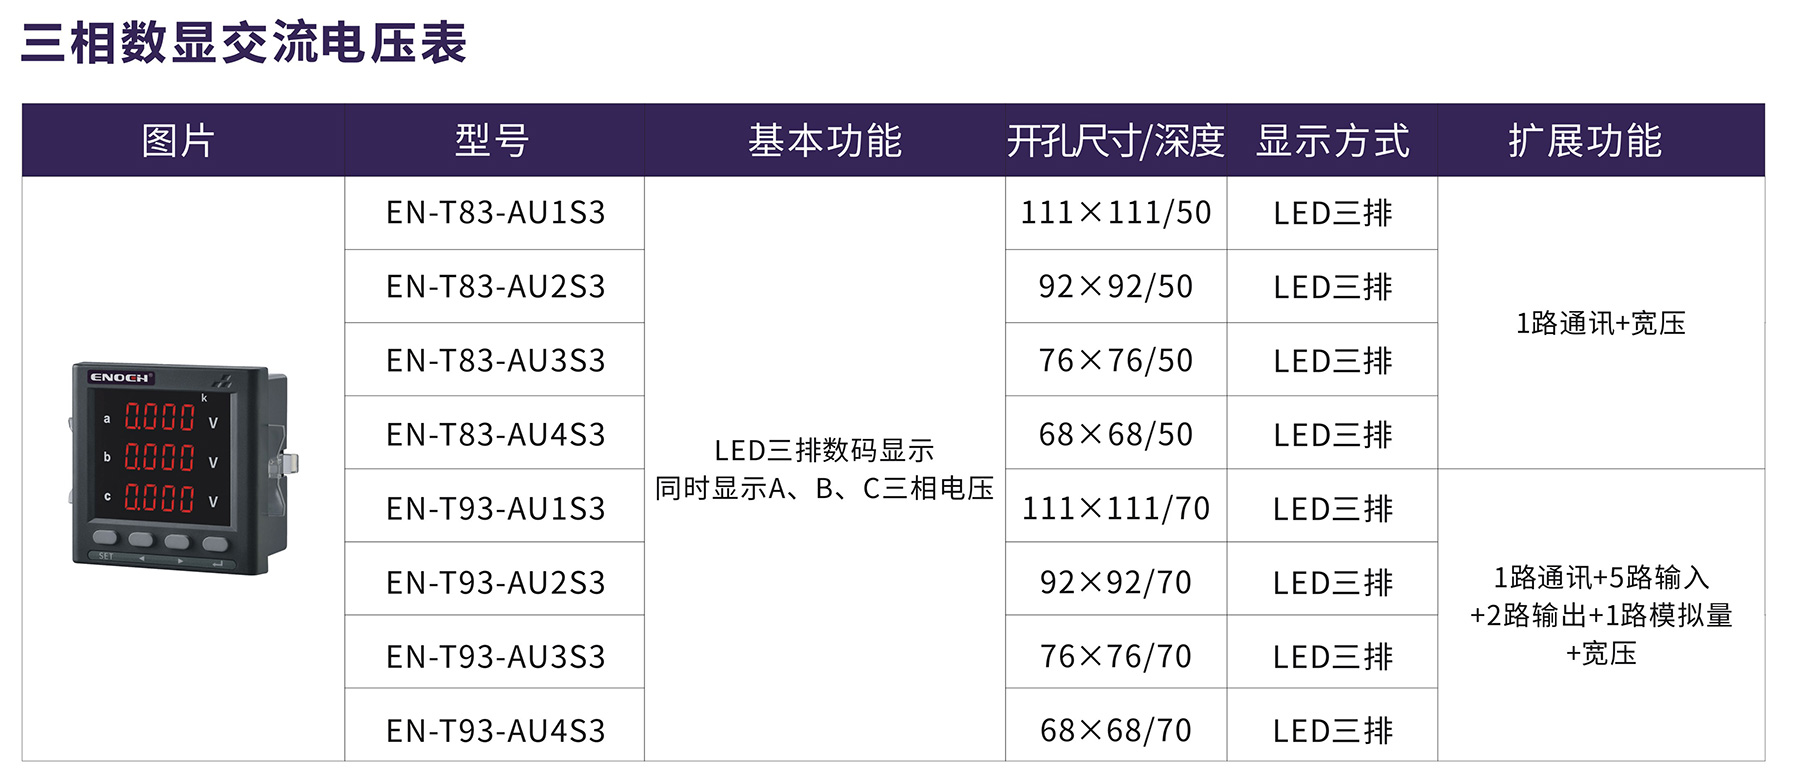1800x780 pixels.
Task: Click the 111×111/70 cutout size cell
Action: pos(1115,509)
